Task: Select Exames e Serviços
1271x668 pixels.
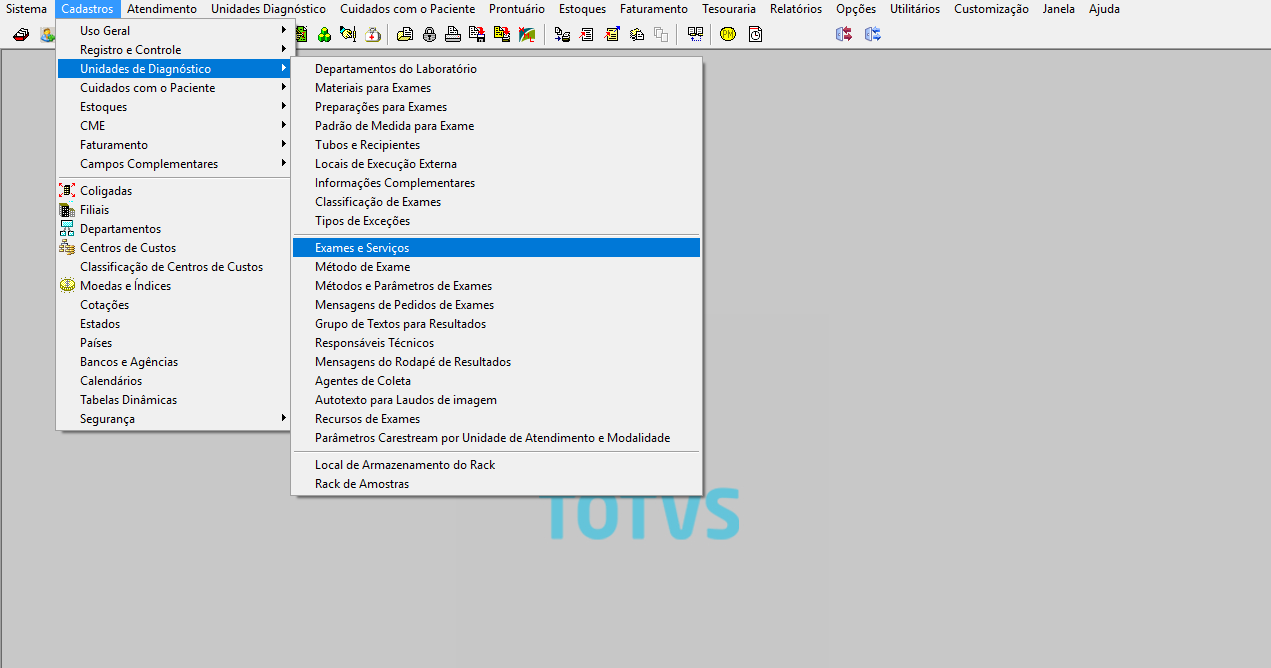Action: pos(496,248)
